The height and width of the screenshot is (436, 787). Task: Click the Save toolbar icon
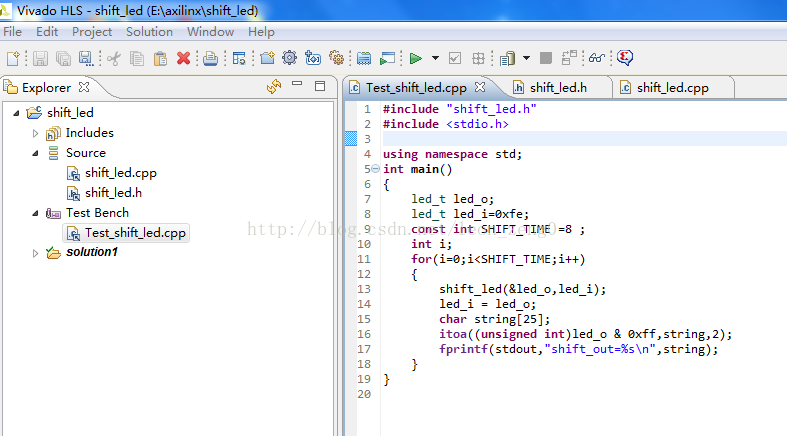pos(40,58)
